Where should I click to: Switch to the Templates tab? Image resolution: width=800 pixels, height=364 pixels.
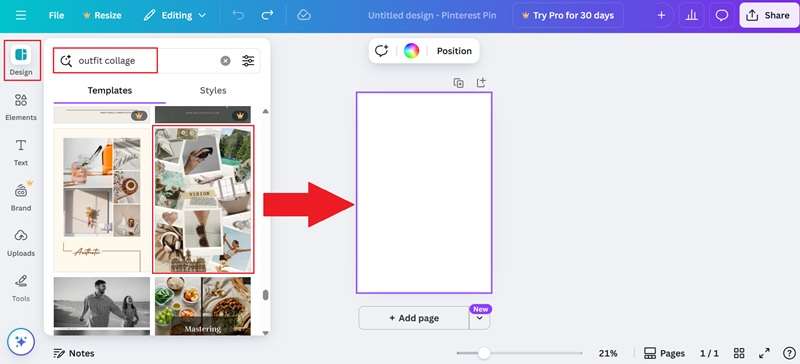coord(110,90)
